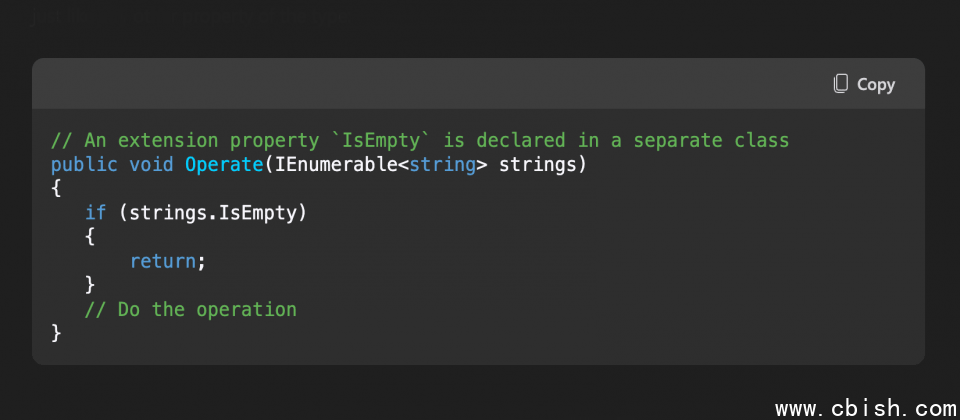The height and width of the screenshot is (420, 960).
Task: Click the word `IsEmpty` in the top comment
Action: tap(381, 140)
